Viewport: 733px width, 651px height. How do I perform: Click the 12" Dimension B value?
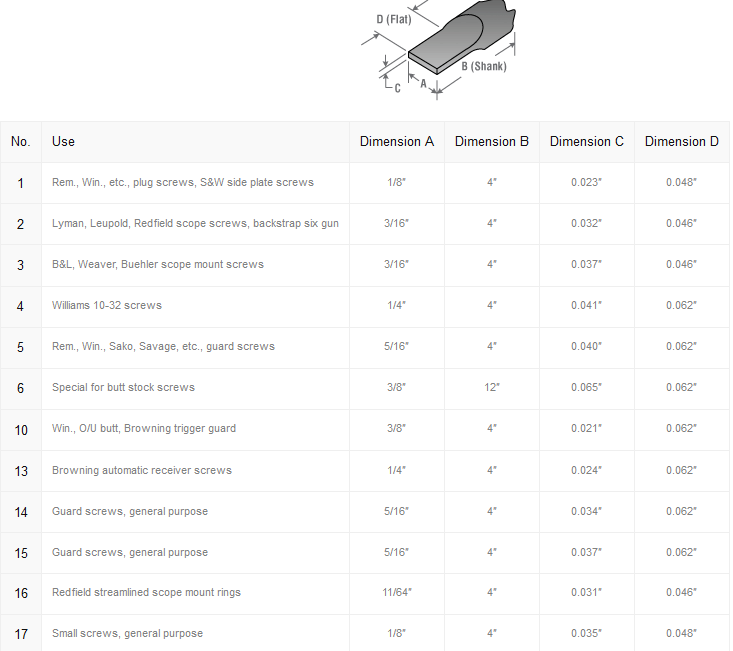click(x=492, y=387)
